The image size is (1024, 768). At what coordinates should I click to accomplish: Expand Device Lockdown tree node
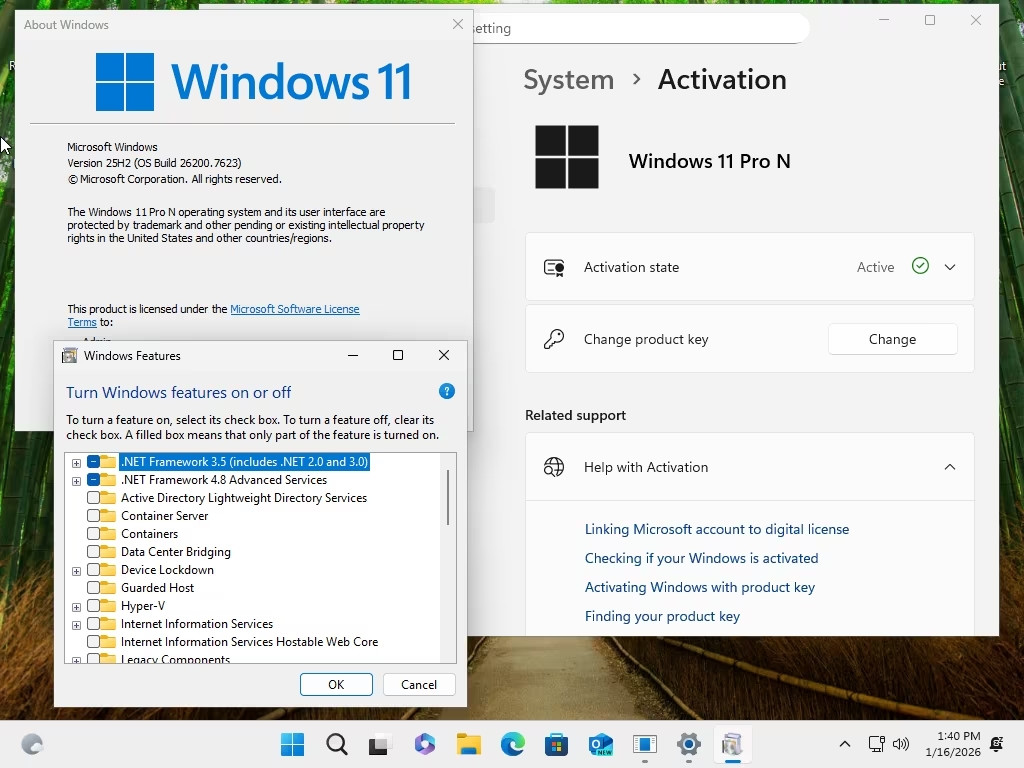76,571
